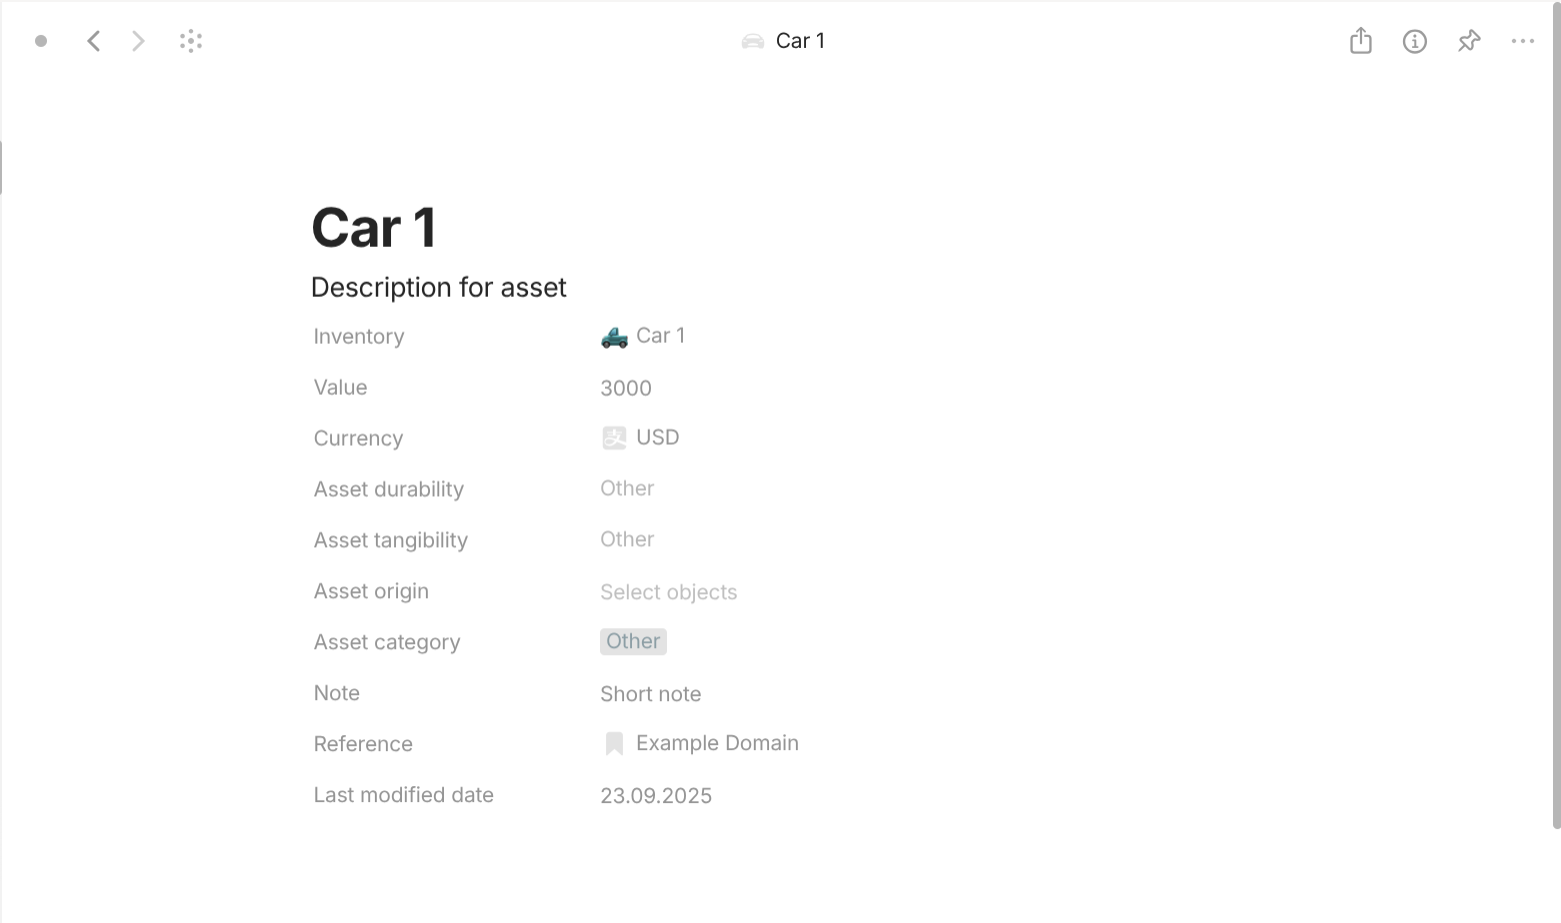Click the truck emoji on the Inventory relation
Screen dimensions: 1561x923
tap(613, 336)
